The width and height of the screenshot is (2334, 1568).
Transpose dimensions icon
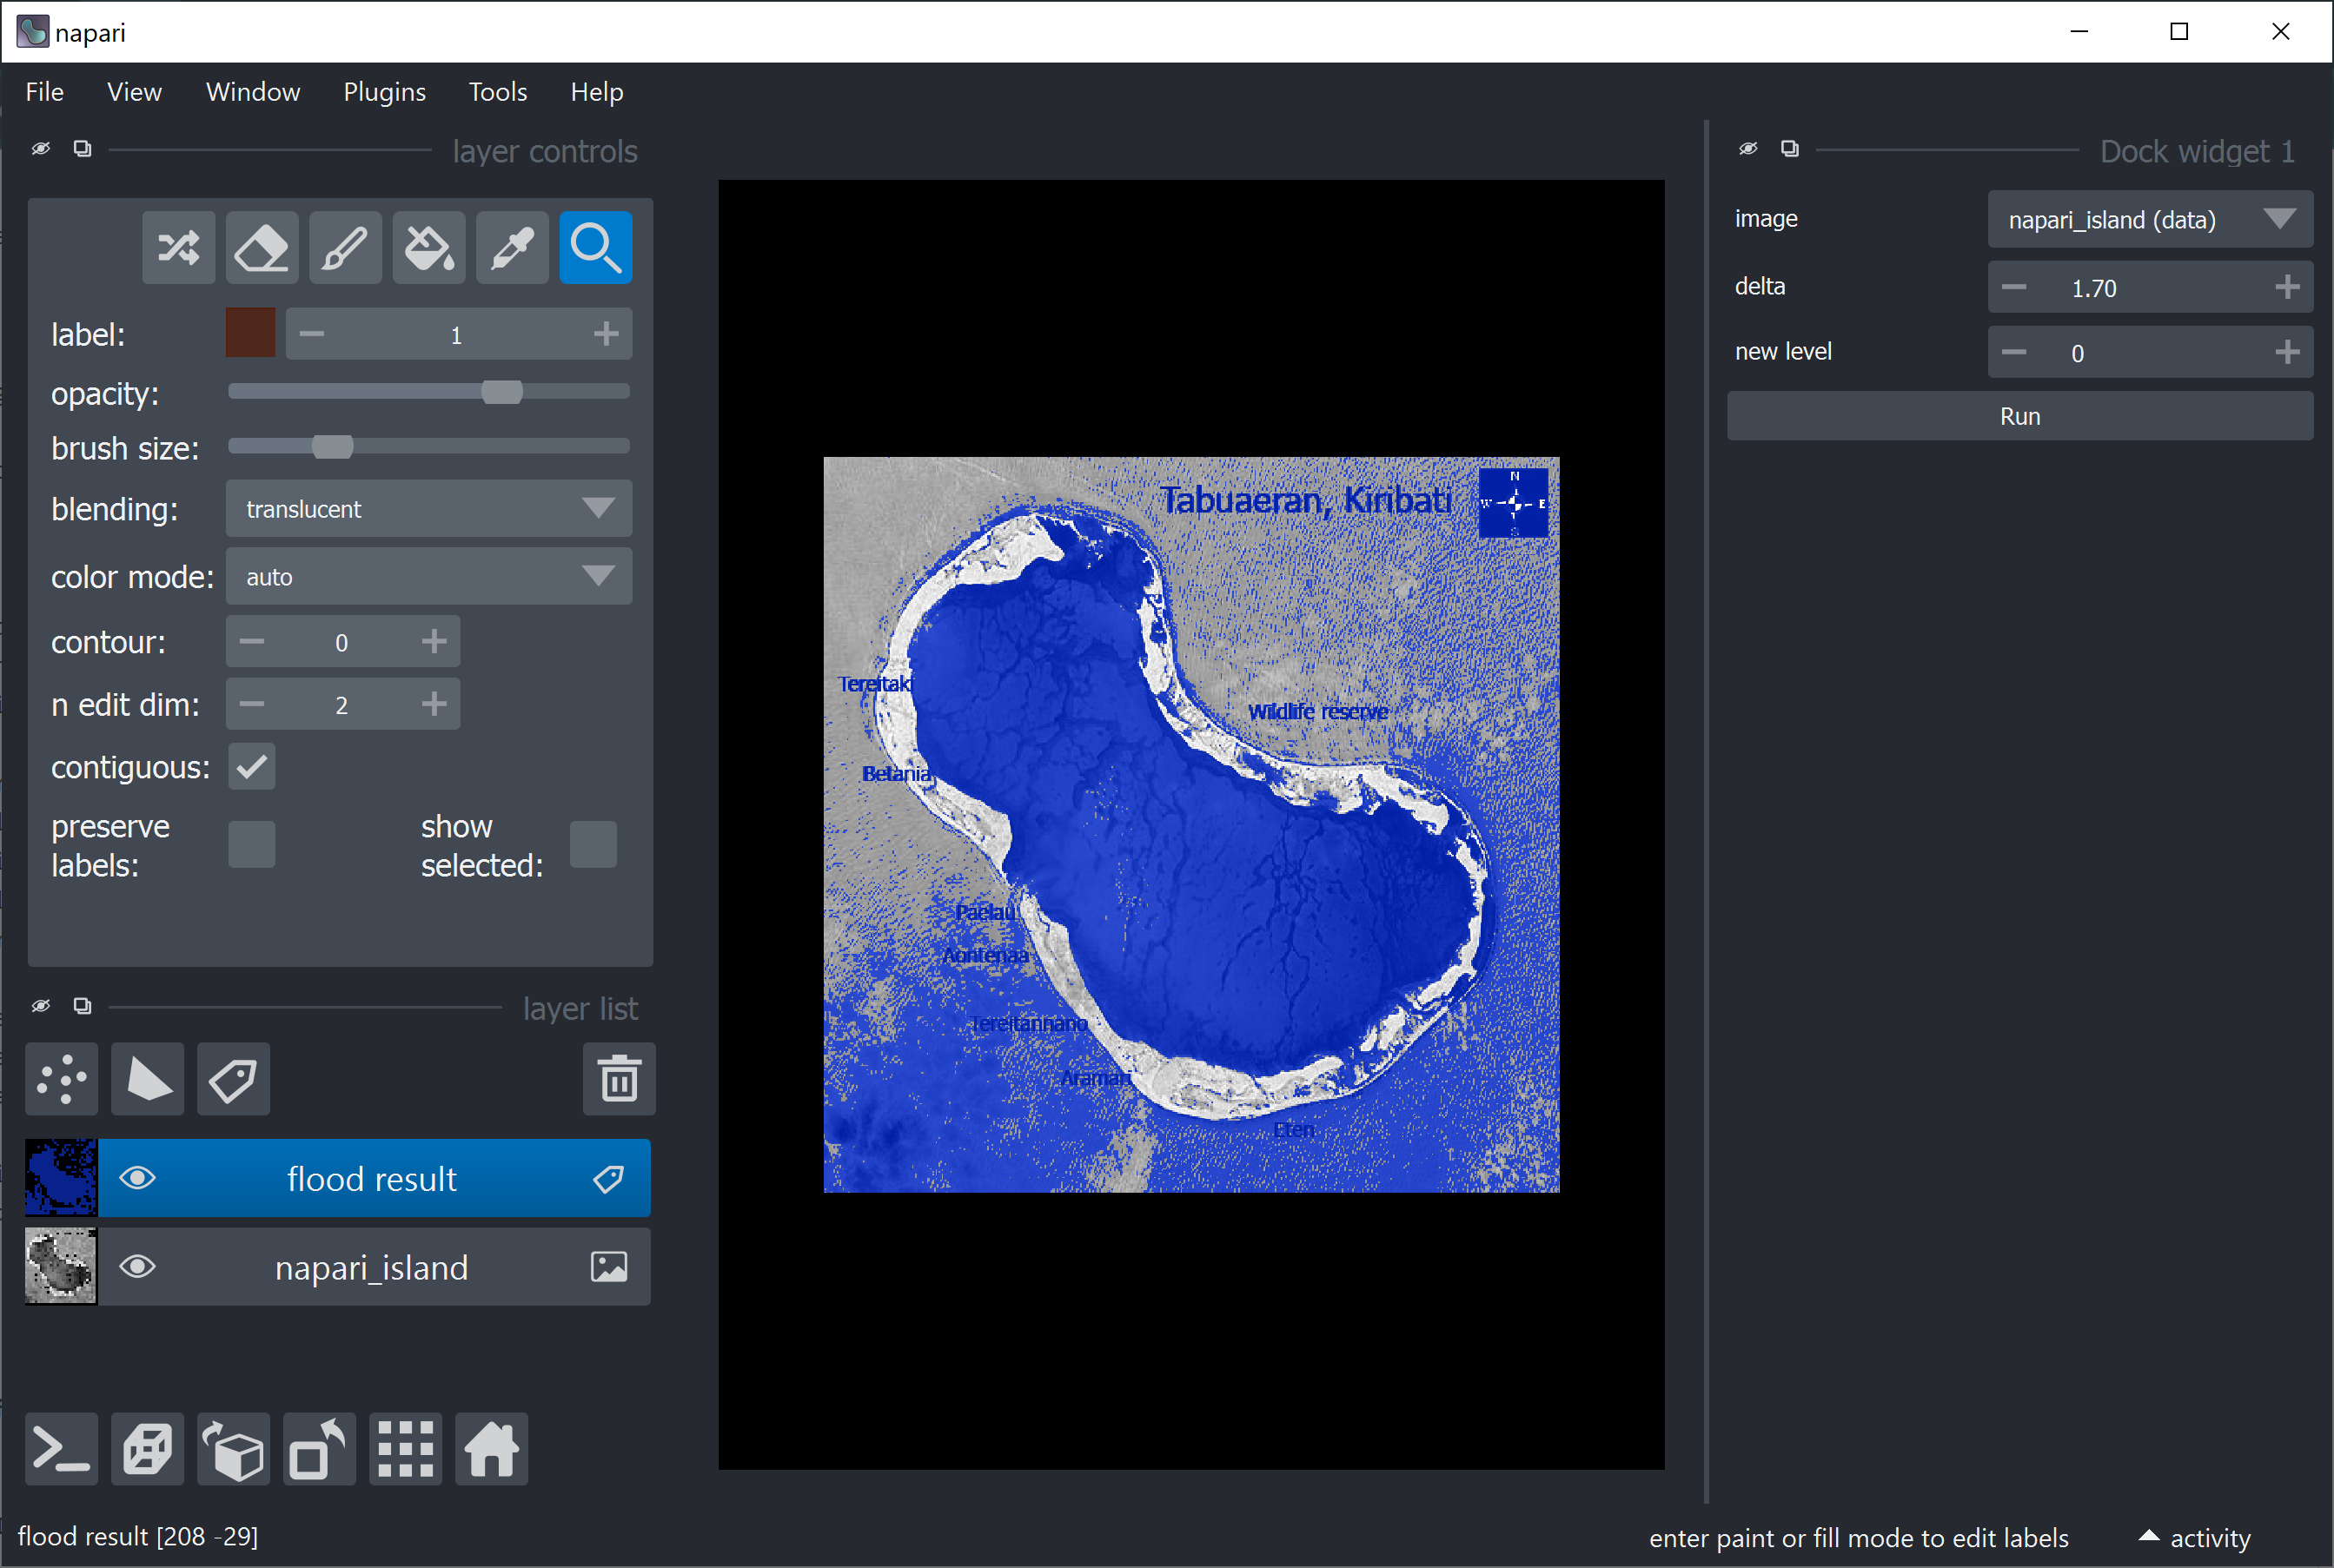click(320, 1449)
